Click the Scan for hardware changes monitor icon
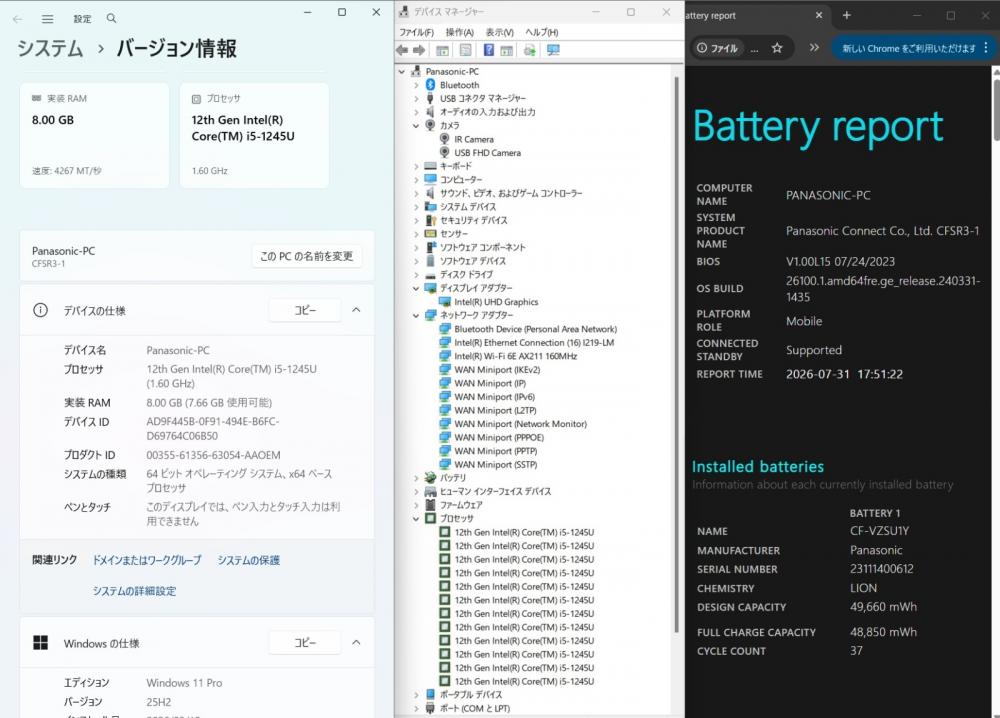This screenshot has width=1000, height=718. (x=553, y=50)
